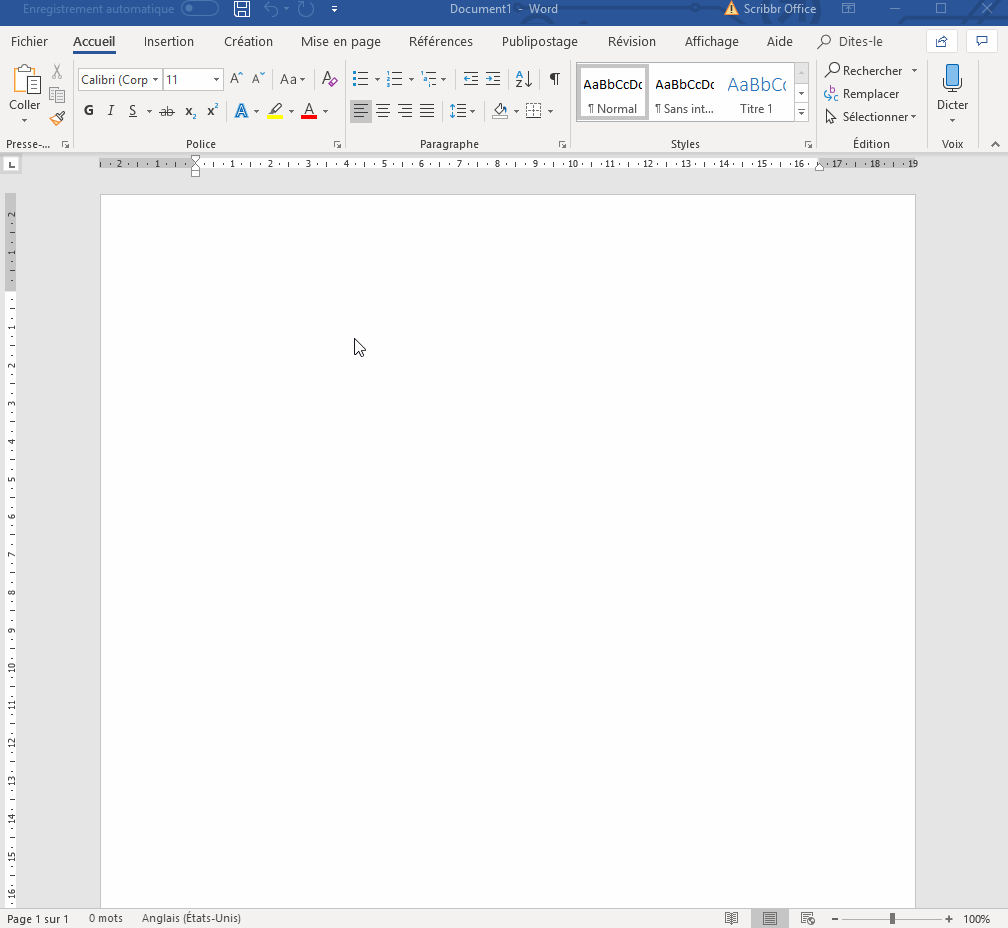Increase font size with the A-up icon
The height and width of the screenshot is (928, 1008).
(x=237, y=79)
